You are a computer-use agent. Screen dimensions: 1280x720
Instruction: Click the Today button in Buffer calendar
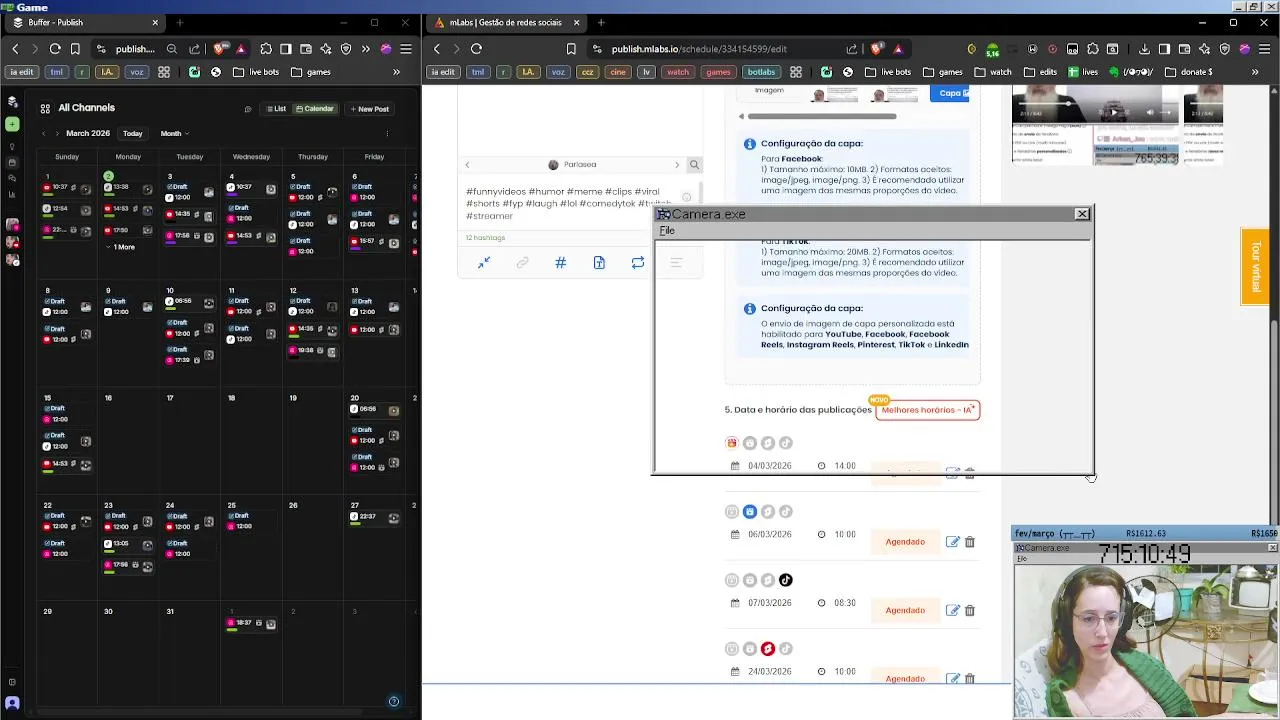point(133,133)
